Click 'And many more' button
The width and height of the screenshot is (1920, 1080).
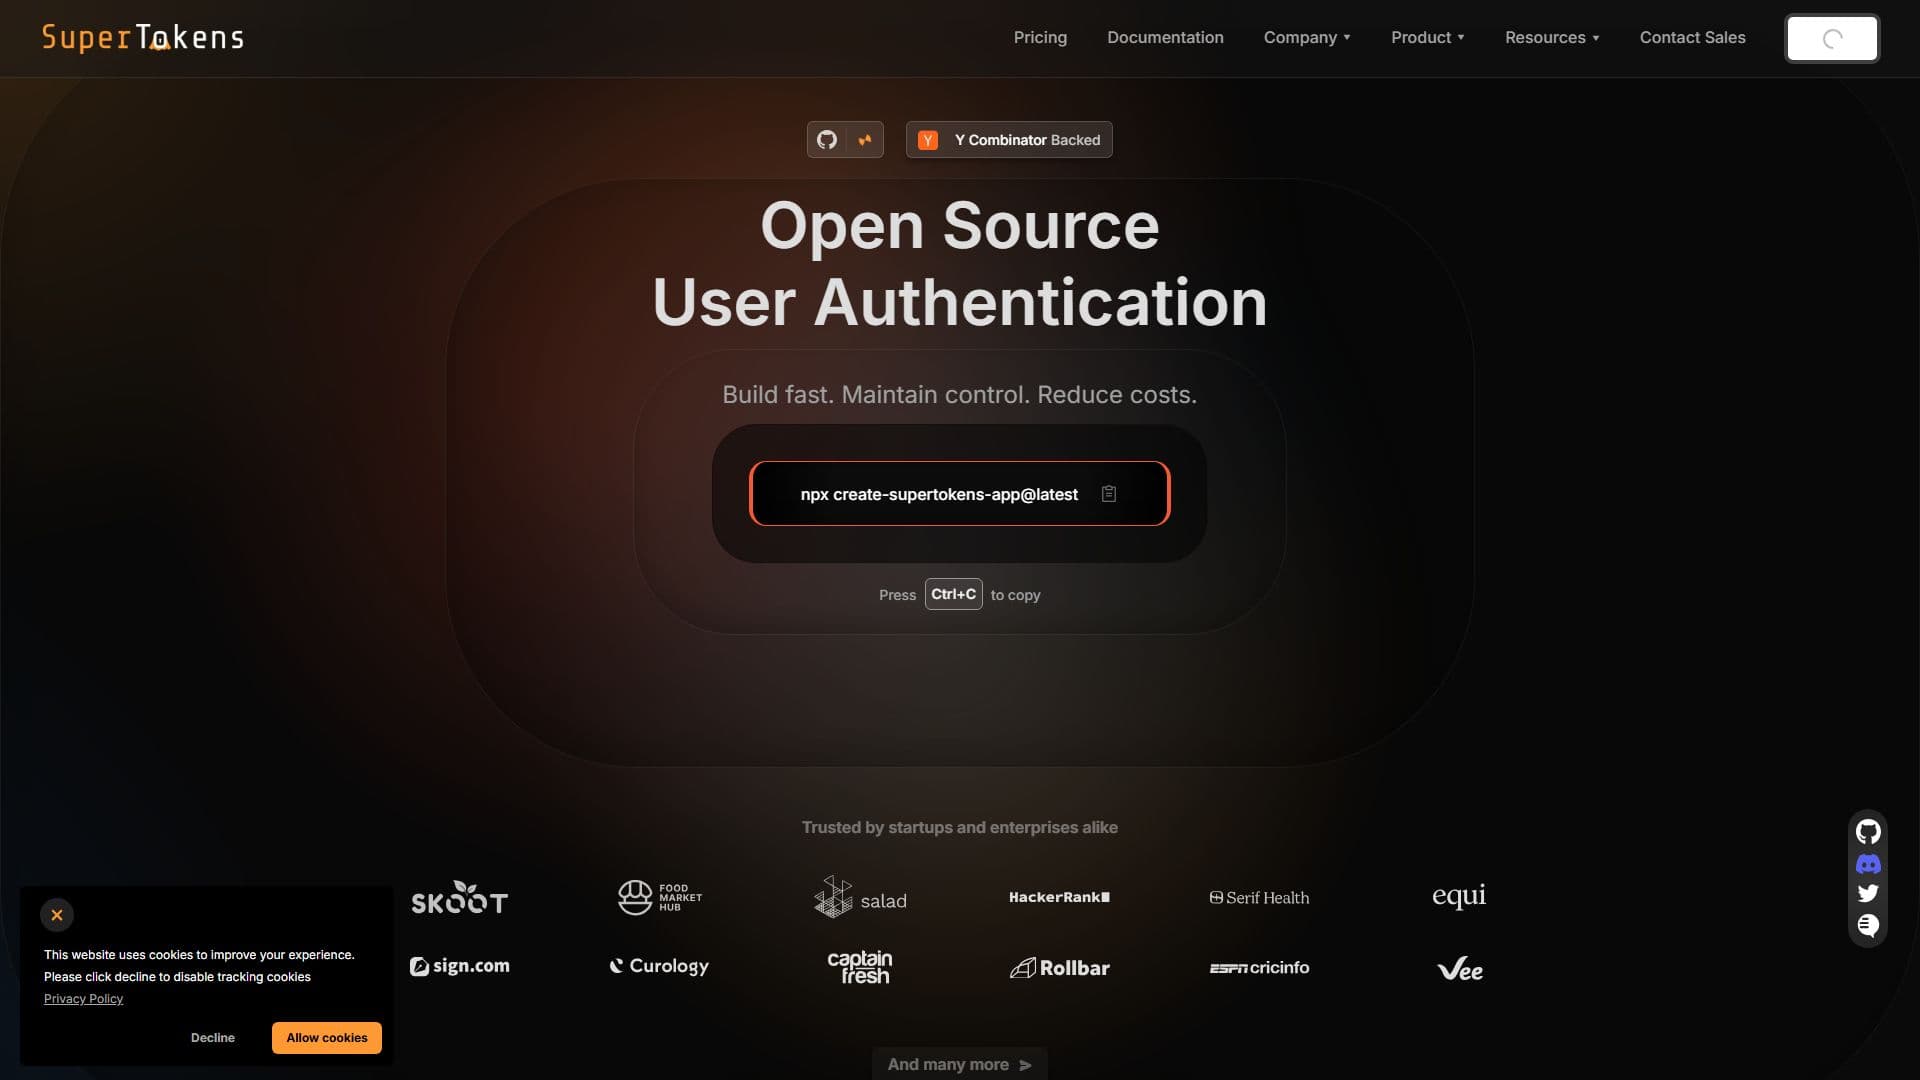coord(960,1064)
